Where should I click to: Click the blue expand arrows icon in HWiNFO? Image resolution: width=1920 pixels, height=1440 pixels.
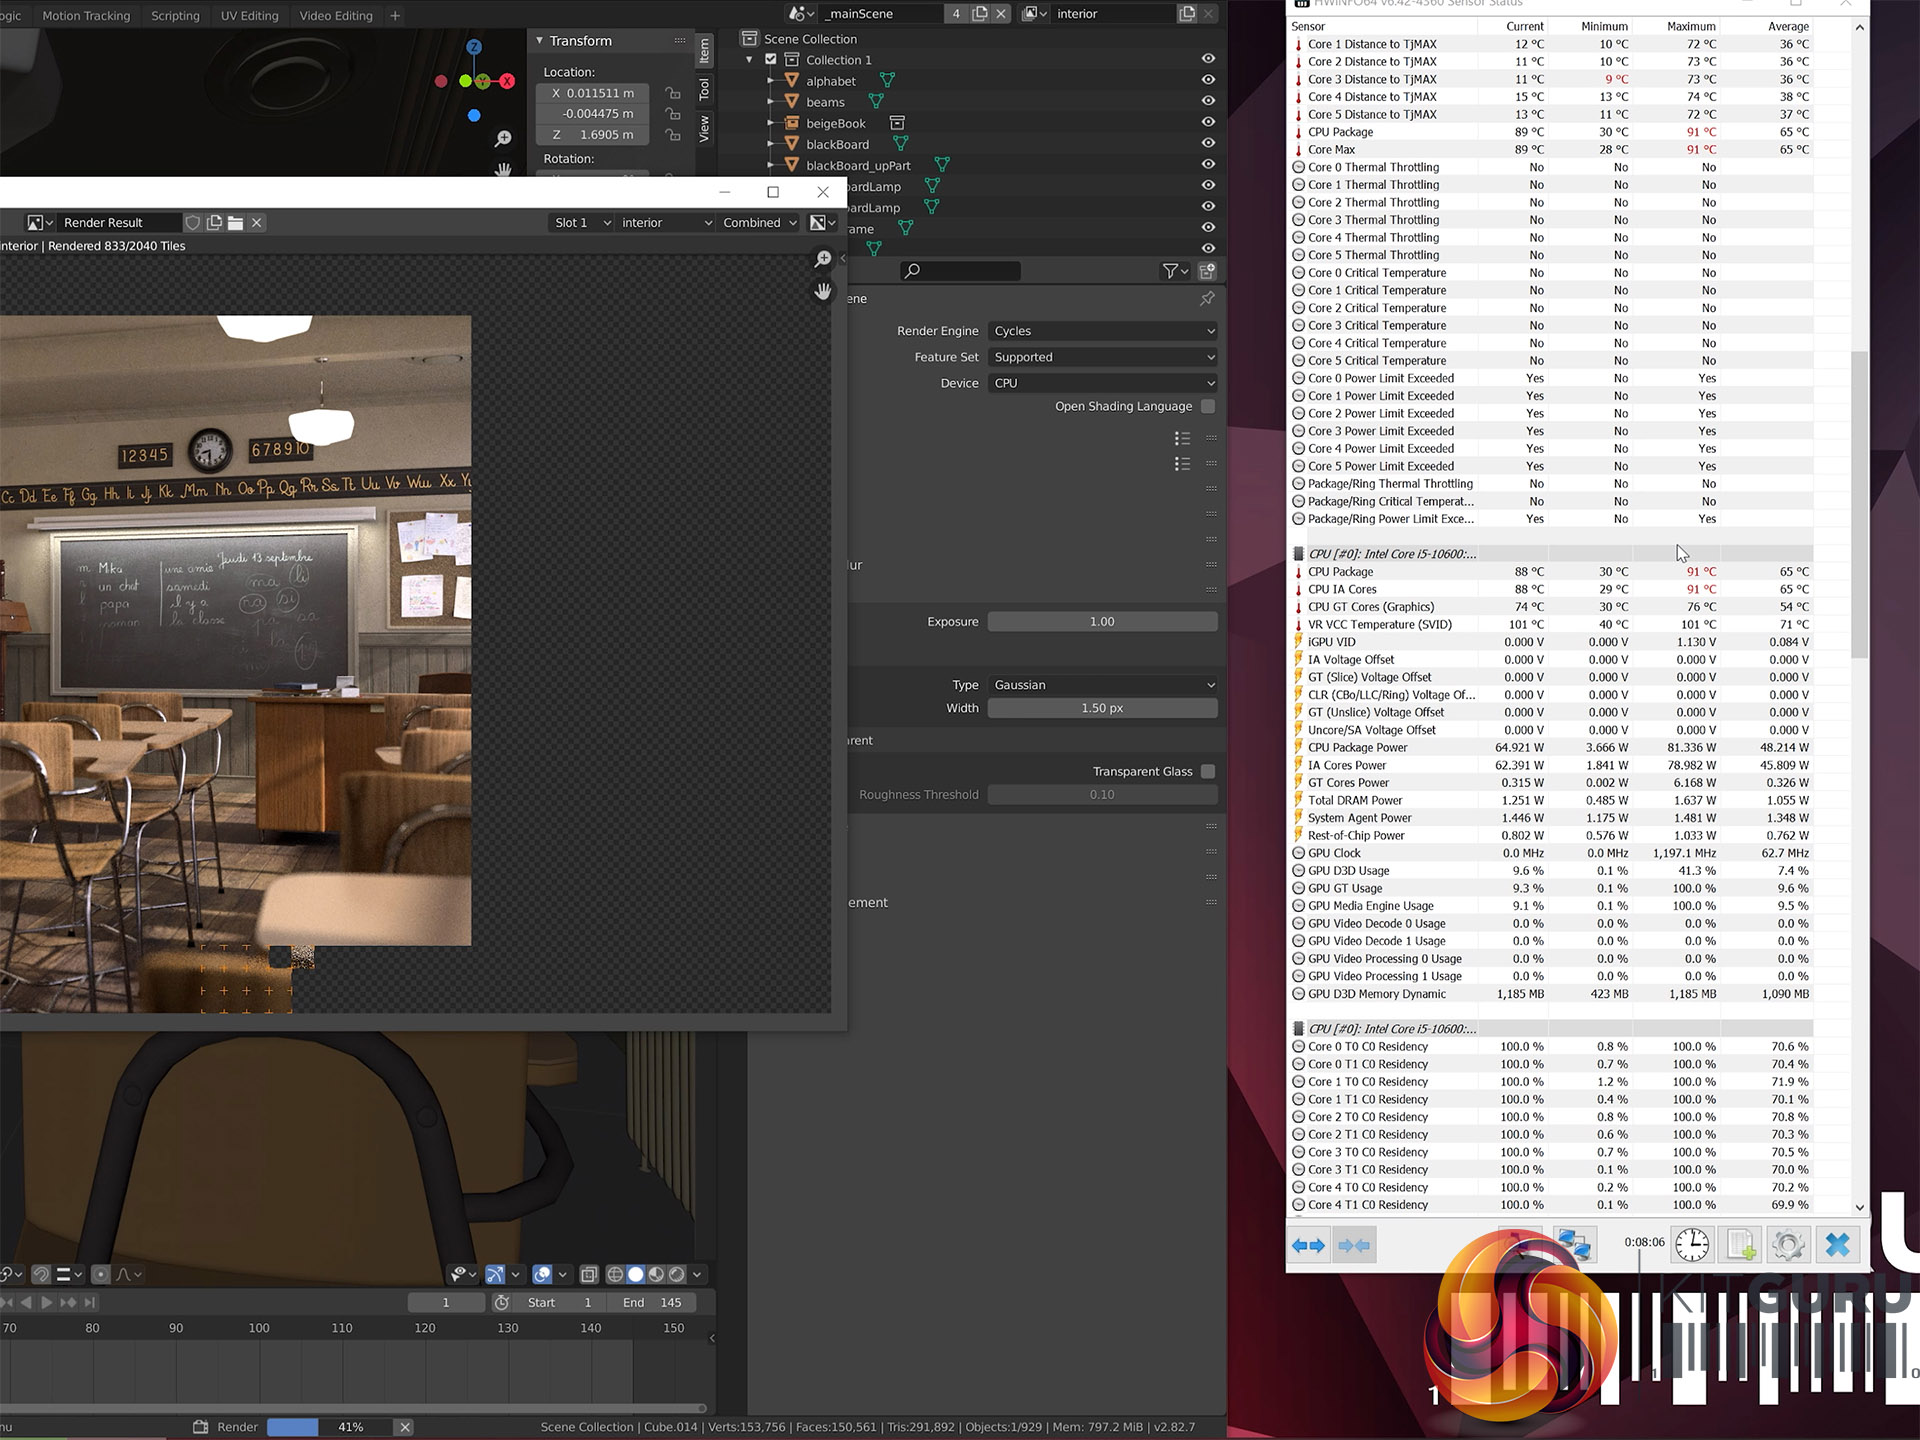(x=1308, y=1245)
